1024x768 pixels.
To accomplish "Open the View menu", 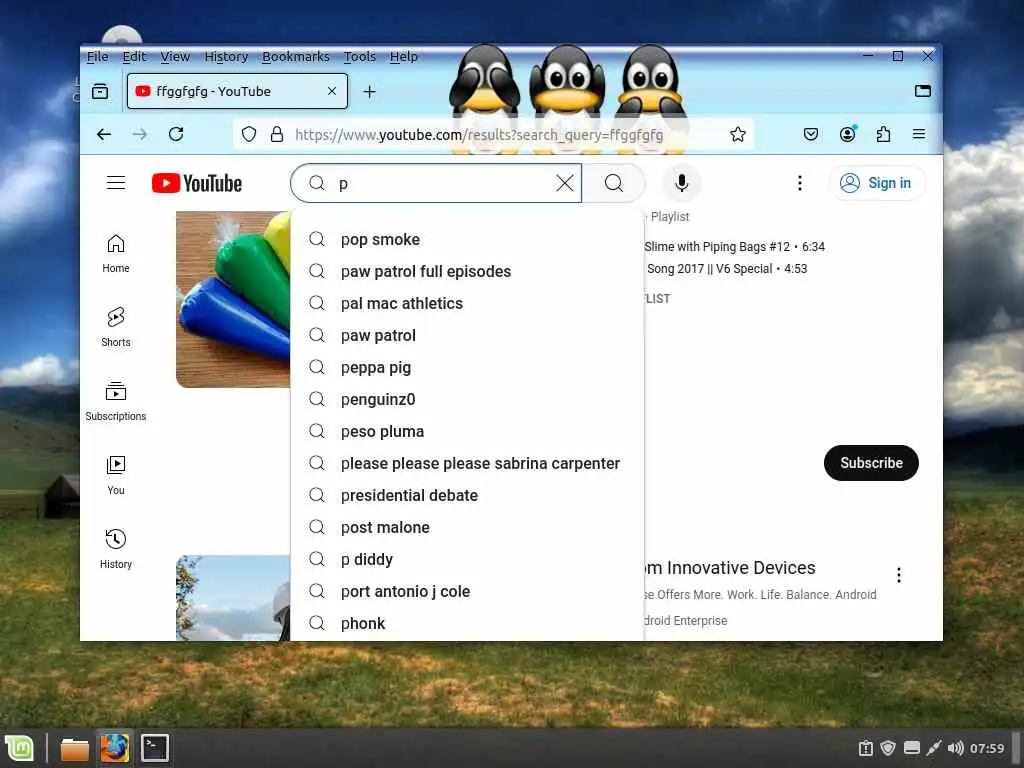I will [x=175, y=57].
